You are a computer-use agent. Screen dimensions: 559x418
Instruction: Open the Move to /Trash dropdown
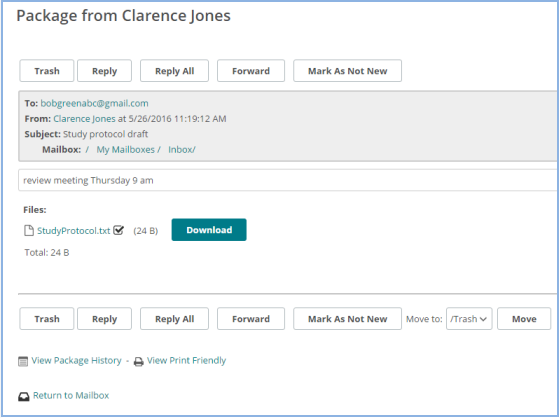tap(469, 319)
